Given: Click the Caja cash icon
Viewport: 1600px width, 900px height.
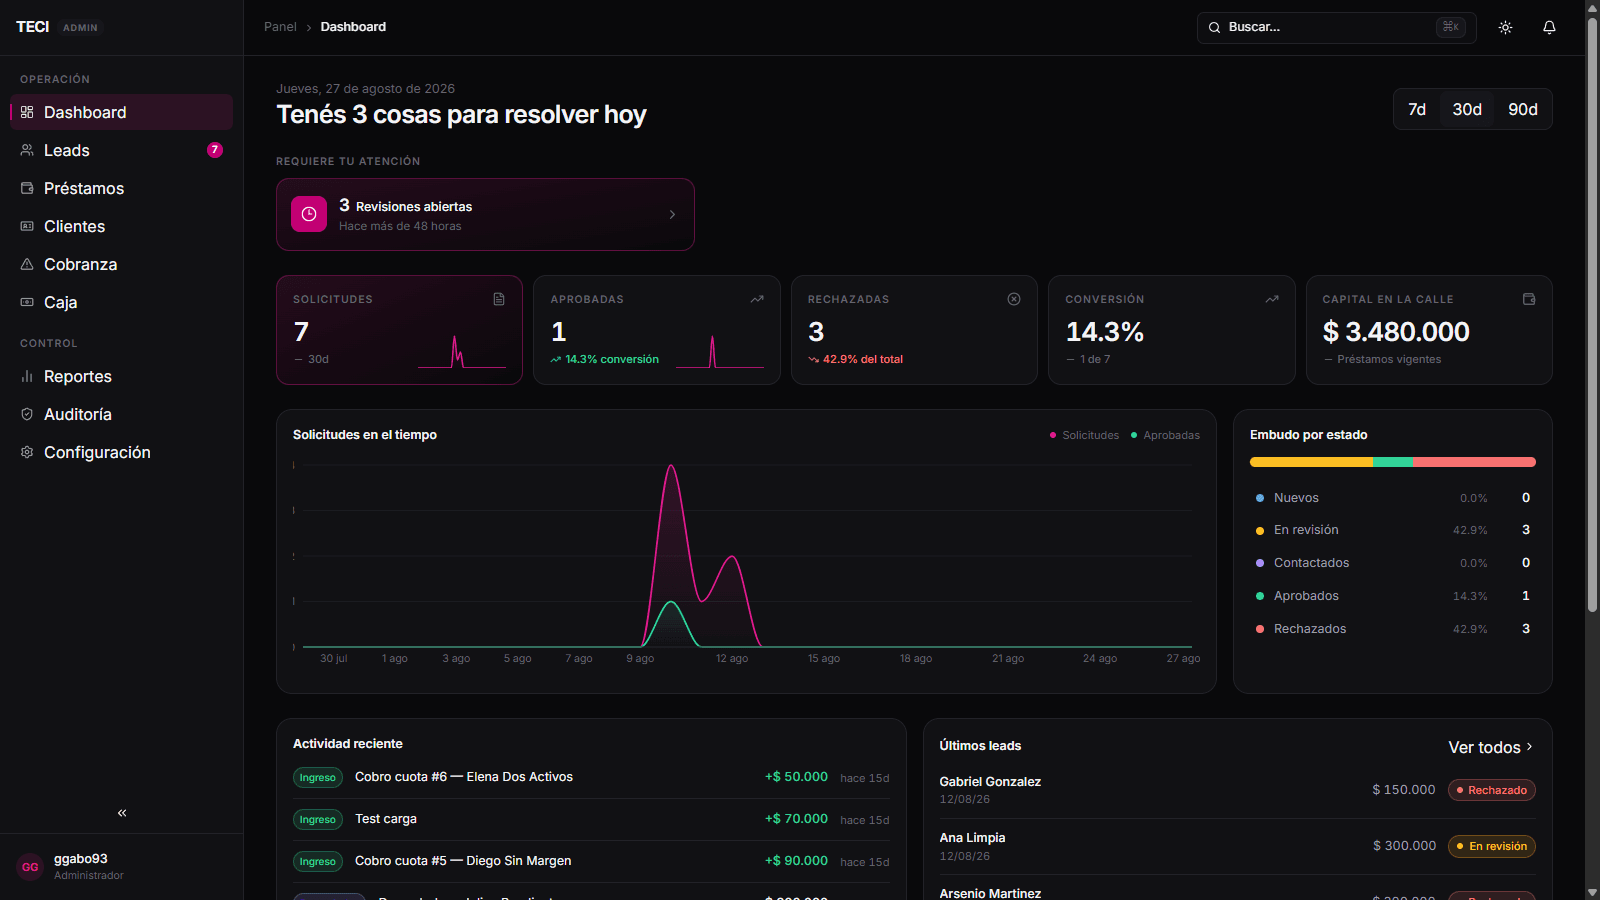Looking at the screenshot, I should (x=27, y=302).
